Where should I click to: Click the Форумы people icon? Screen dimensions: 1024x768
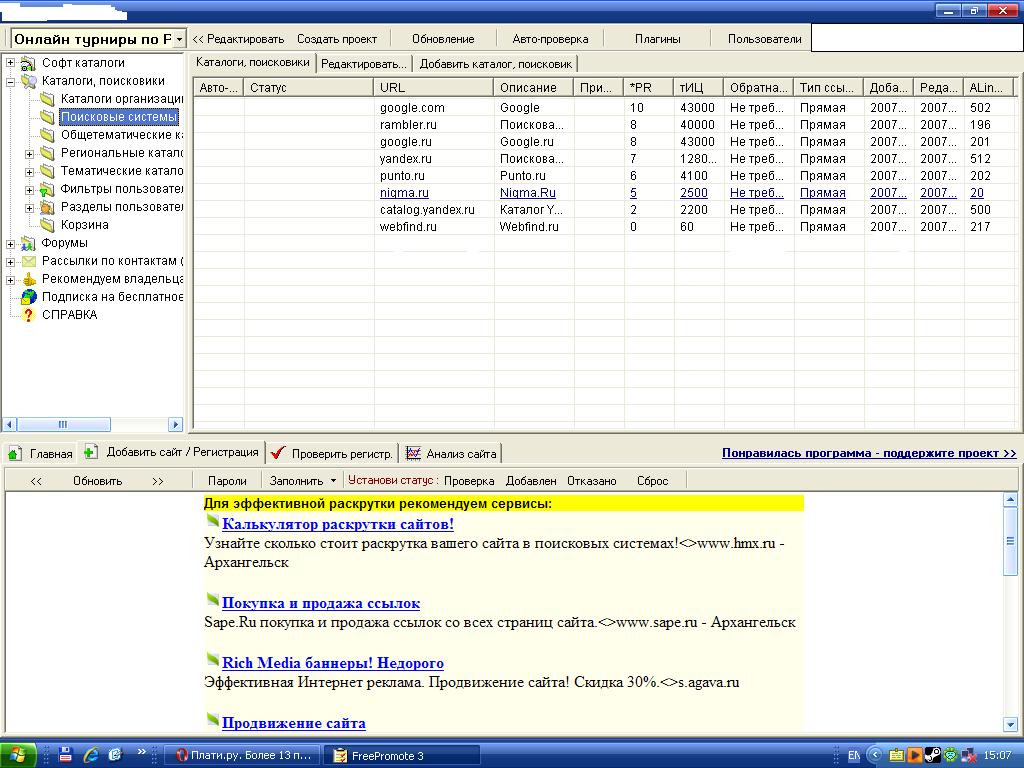(28, 243)
